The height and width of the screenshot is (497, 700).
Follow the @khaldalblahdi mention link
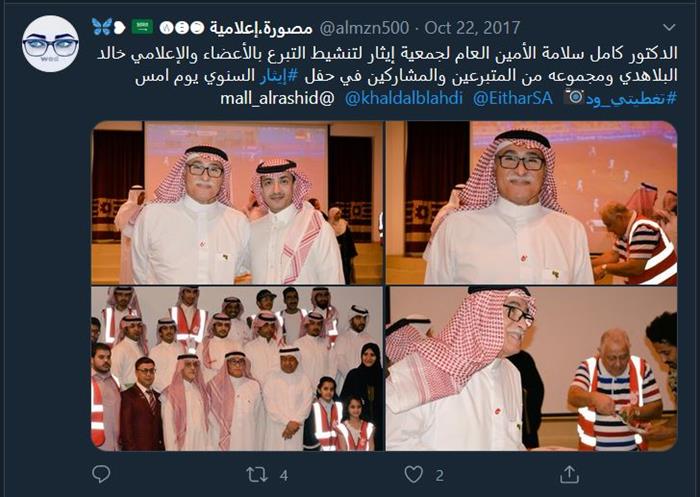click(404, 98)
